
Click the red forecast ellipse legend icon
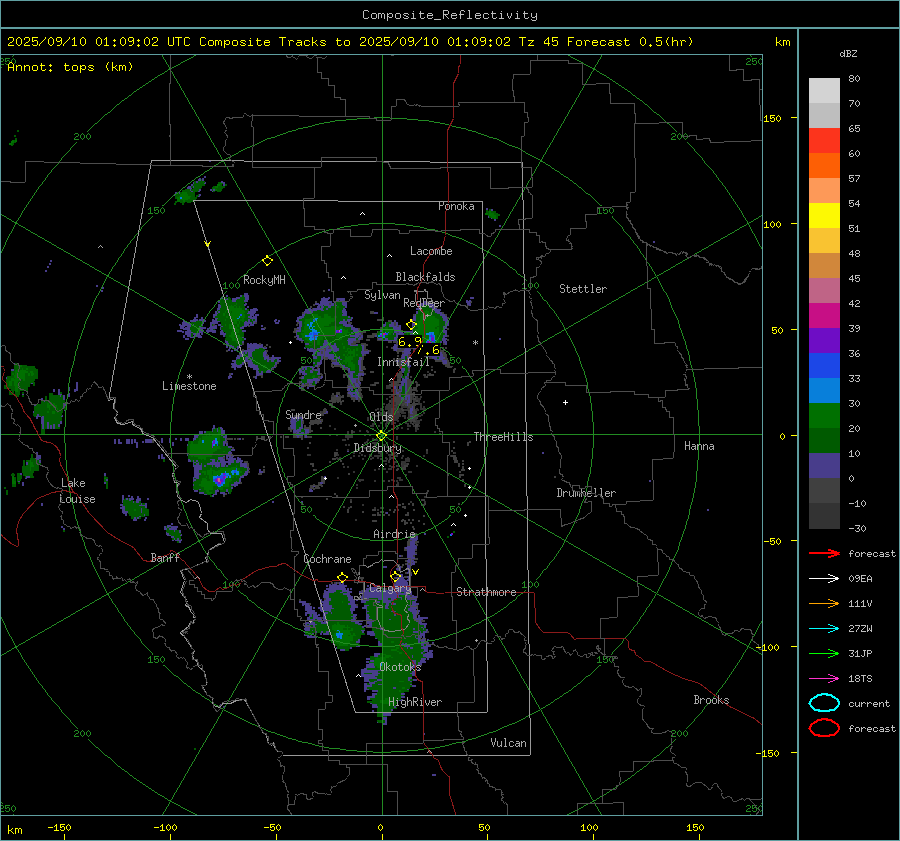pyautogui.click(x=824, y=728)
